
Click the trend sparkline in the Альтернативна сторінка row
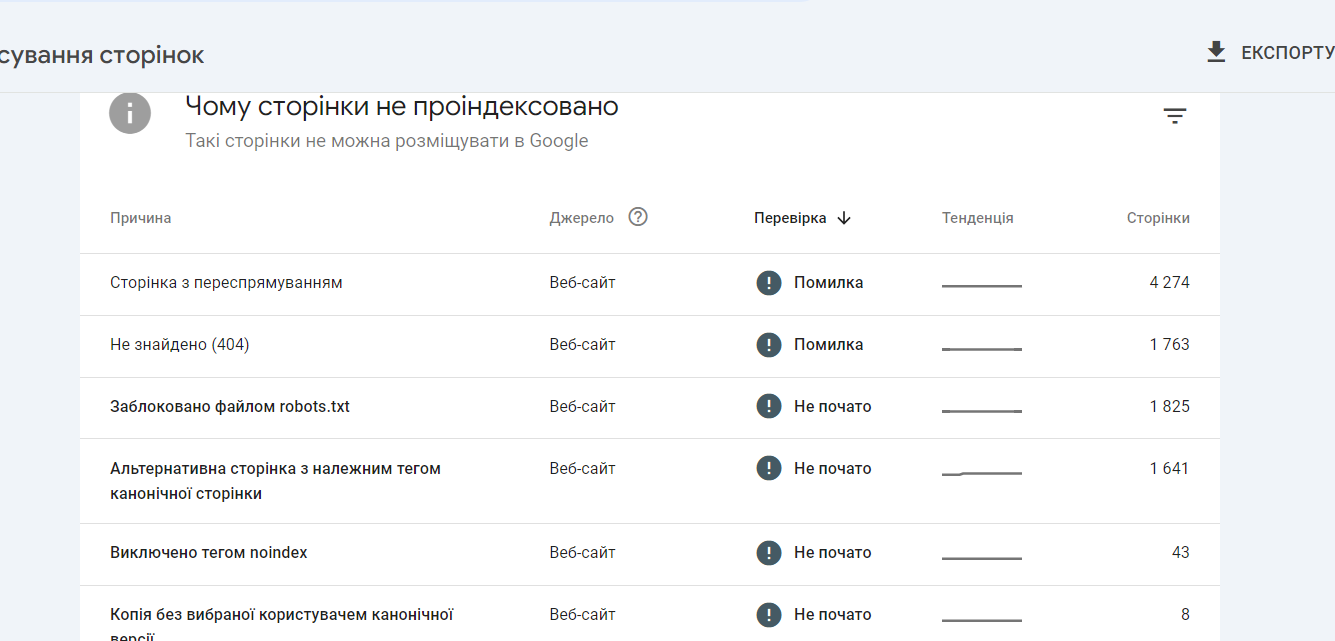(x=982, y=472)
